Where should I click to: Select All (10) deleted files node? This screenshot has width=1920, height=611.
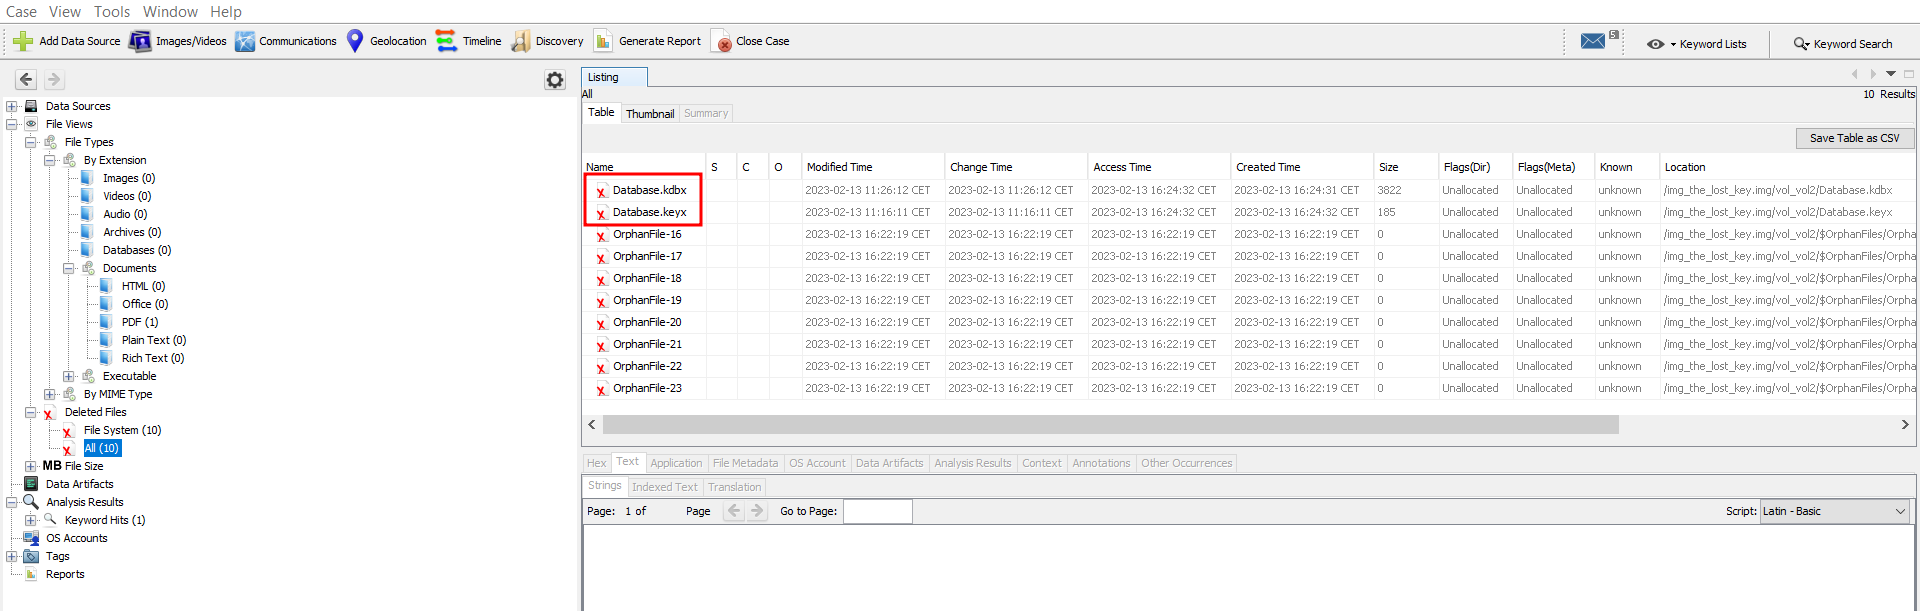tap(102, 448)
